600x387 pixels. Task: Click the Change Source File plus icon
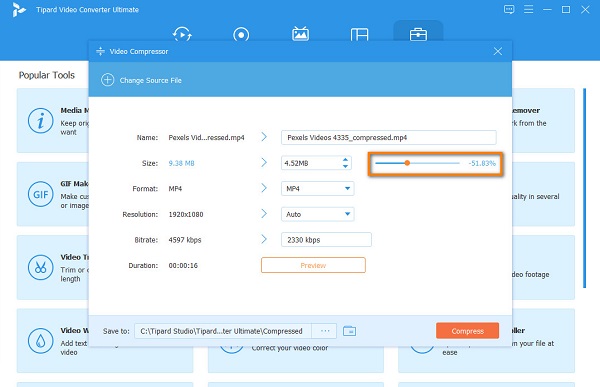[108, 80]
